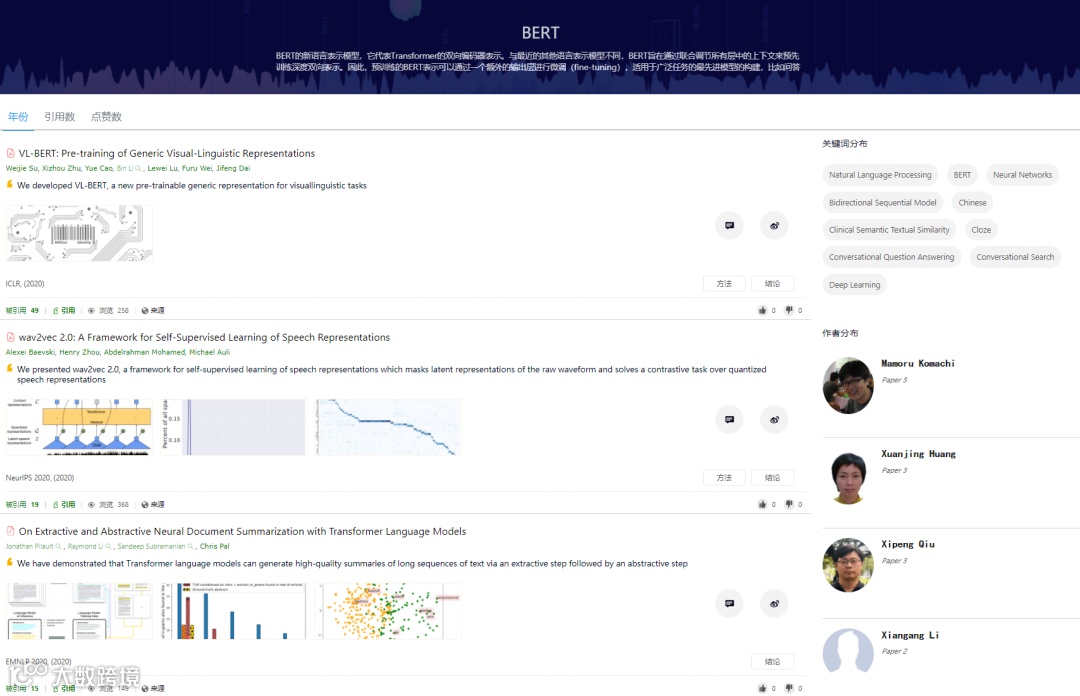The width and height of the screenshot is (1080, 696).
Task: Select the Deep Learning keyword tag
Action: pos(854,285)
